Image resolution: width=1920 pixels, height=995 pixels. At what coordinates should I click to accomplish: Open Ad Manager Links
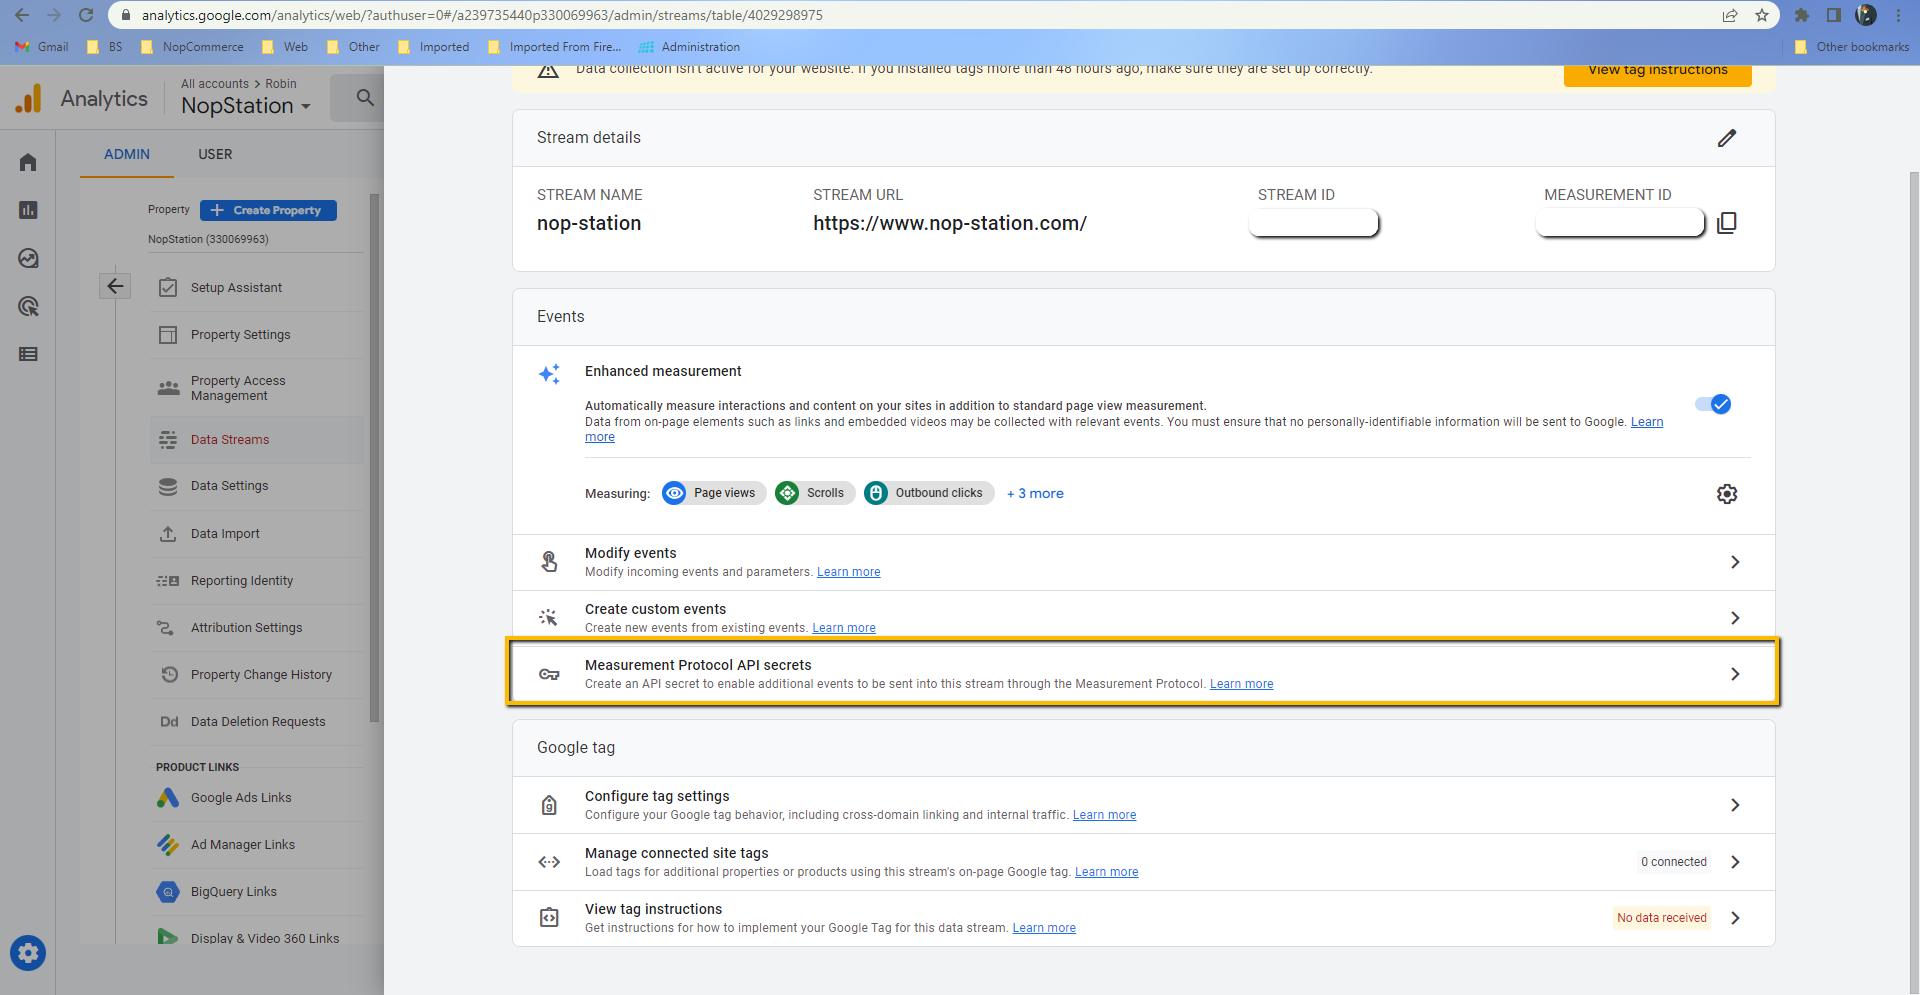coord(258,845)
